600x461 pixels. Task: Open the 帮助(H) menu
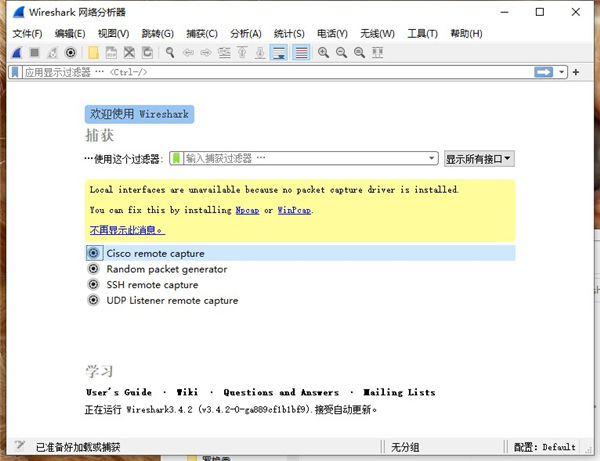click(x=466, y=34)
